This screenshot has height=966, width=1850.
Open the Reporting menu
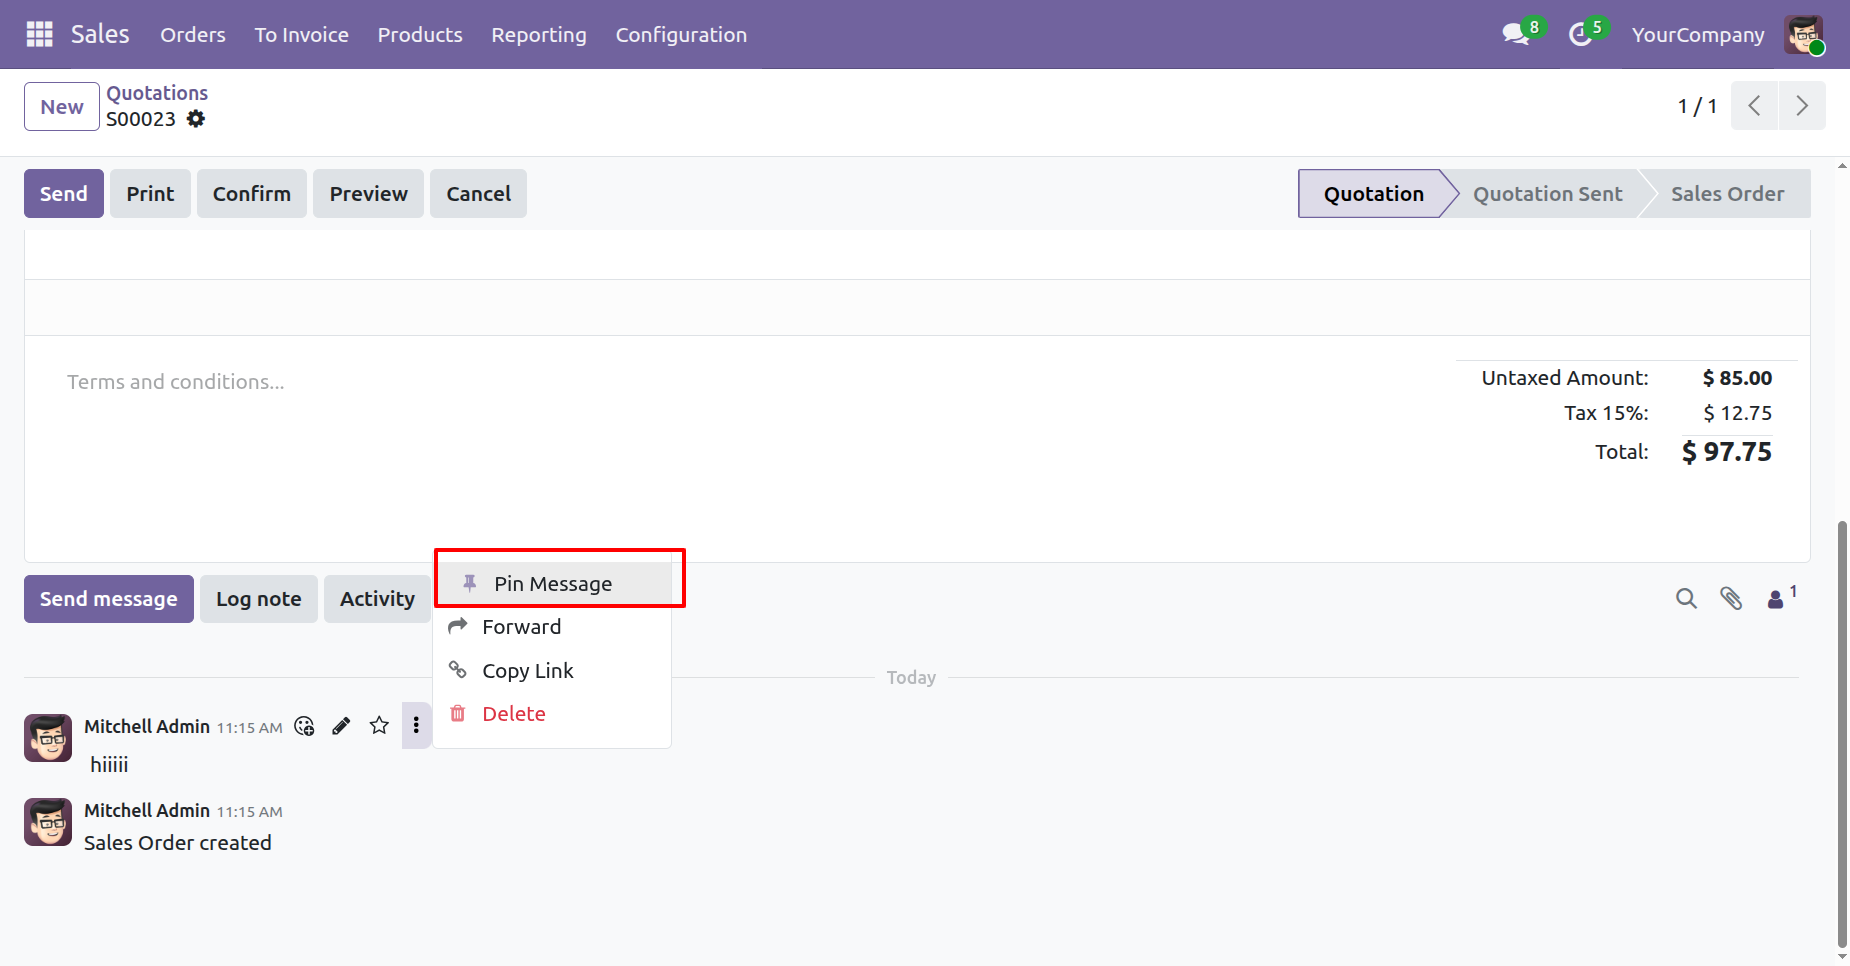tap(539, 35)
